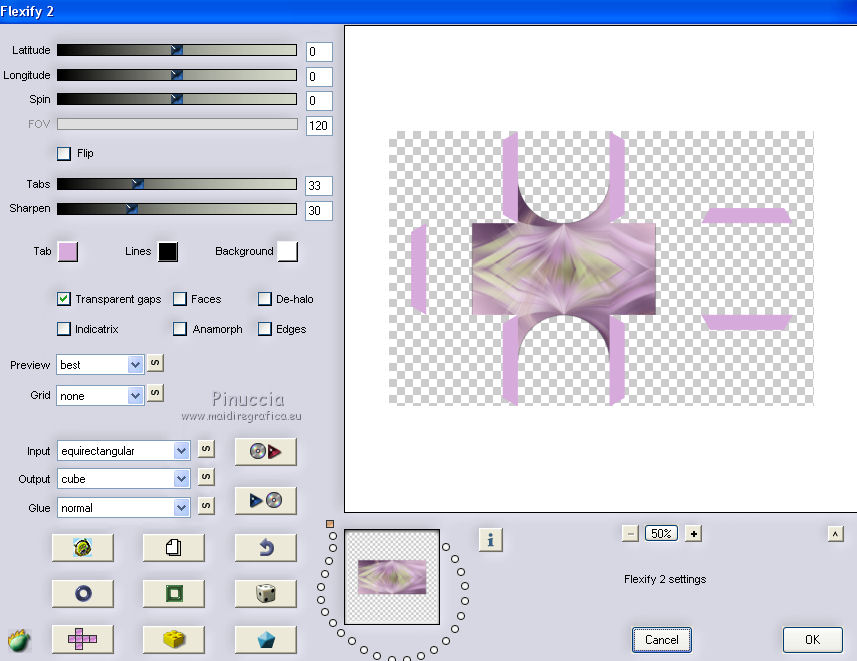Screen dimensions: 857x661
Task: Open the white Background color swatch
Action: tap(287, 251)
